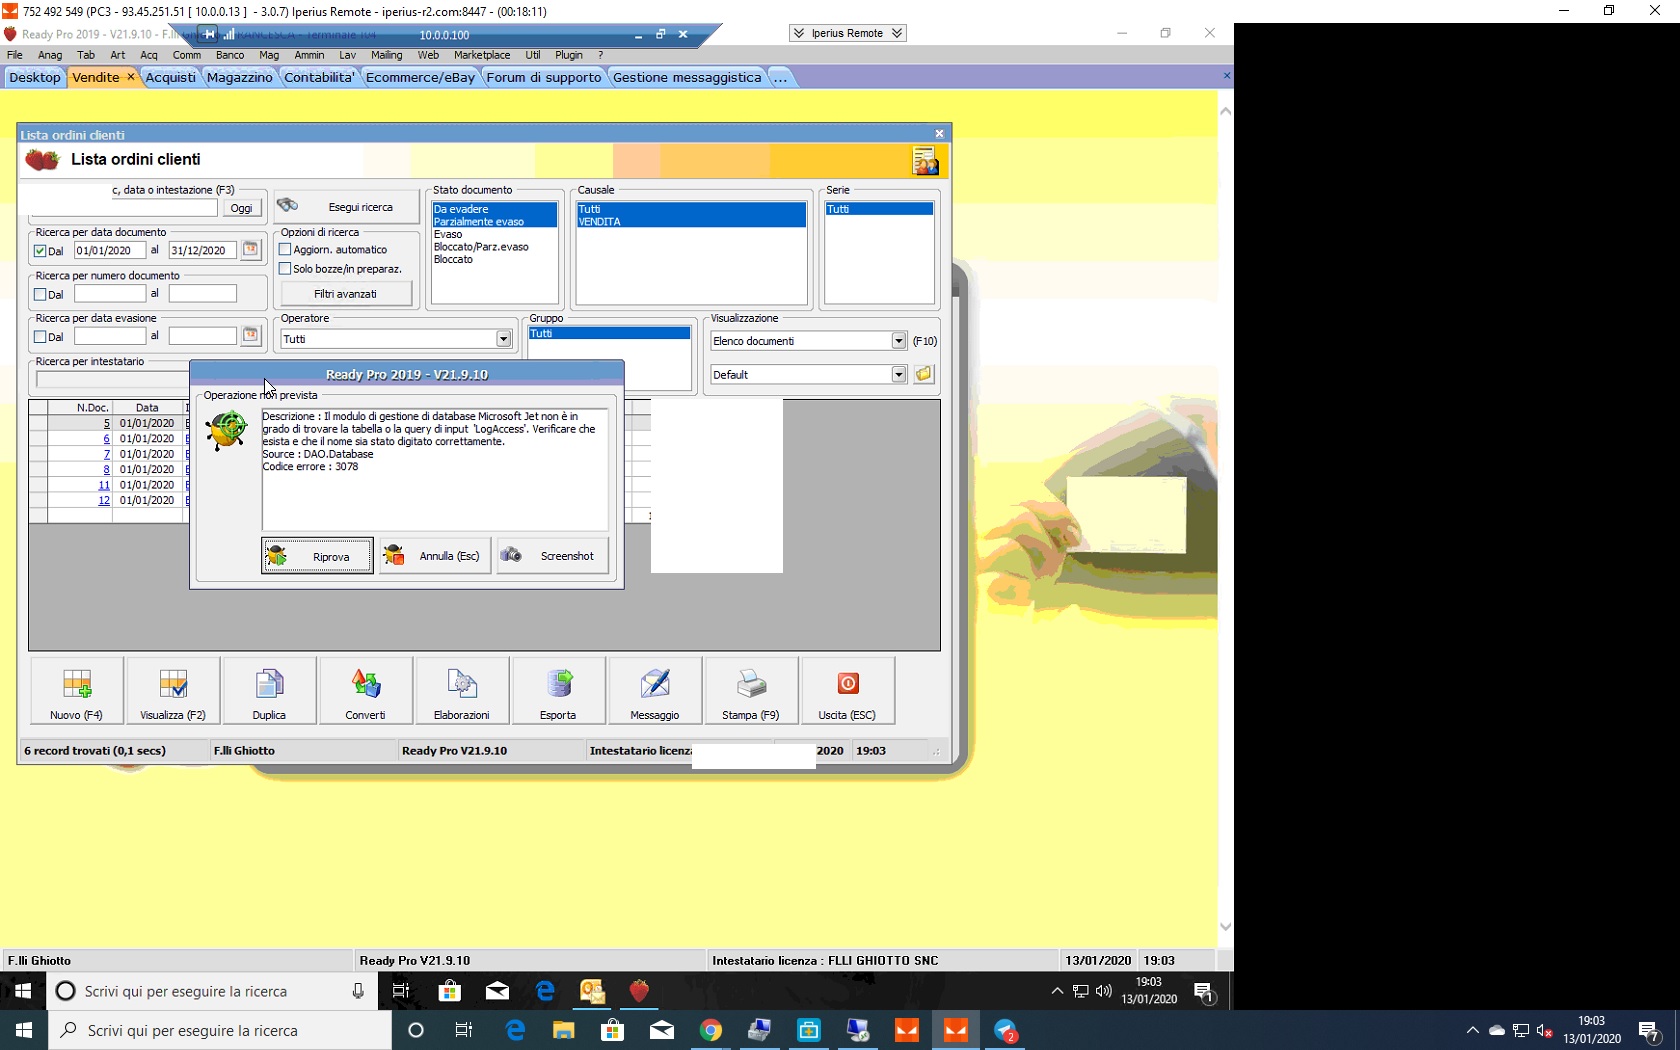Image resolution: width=1680 pixels, height=1050 pixels.
Task: Click Telegram icon in local taskbar
Action: coord(1005,1030)
